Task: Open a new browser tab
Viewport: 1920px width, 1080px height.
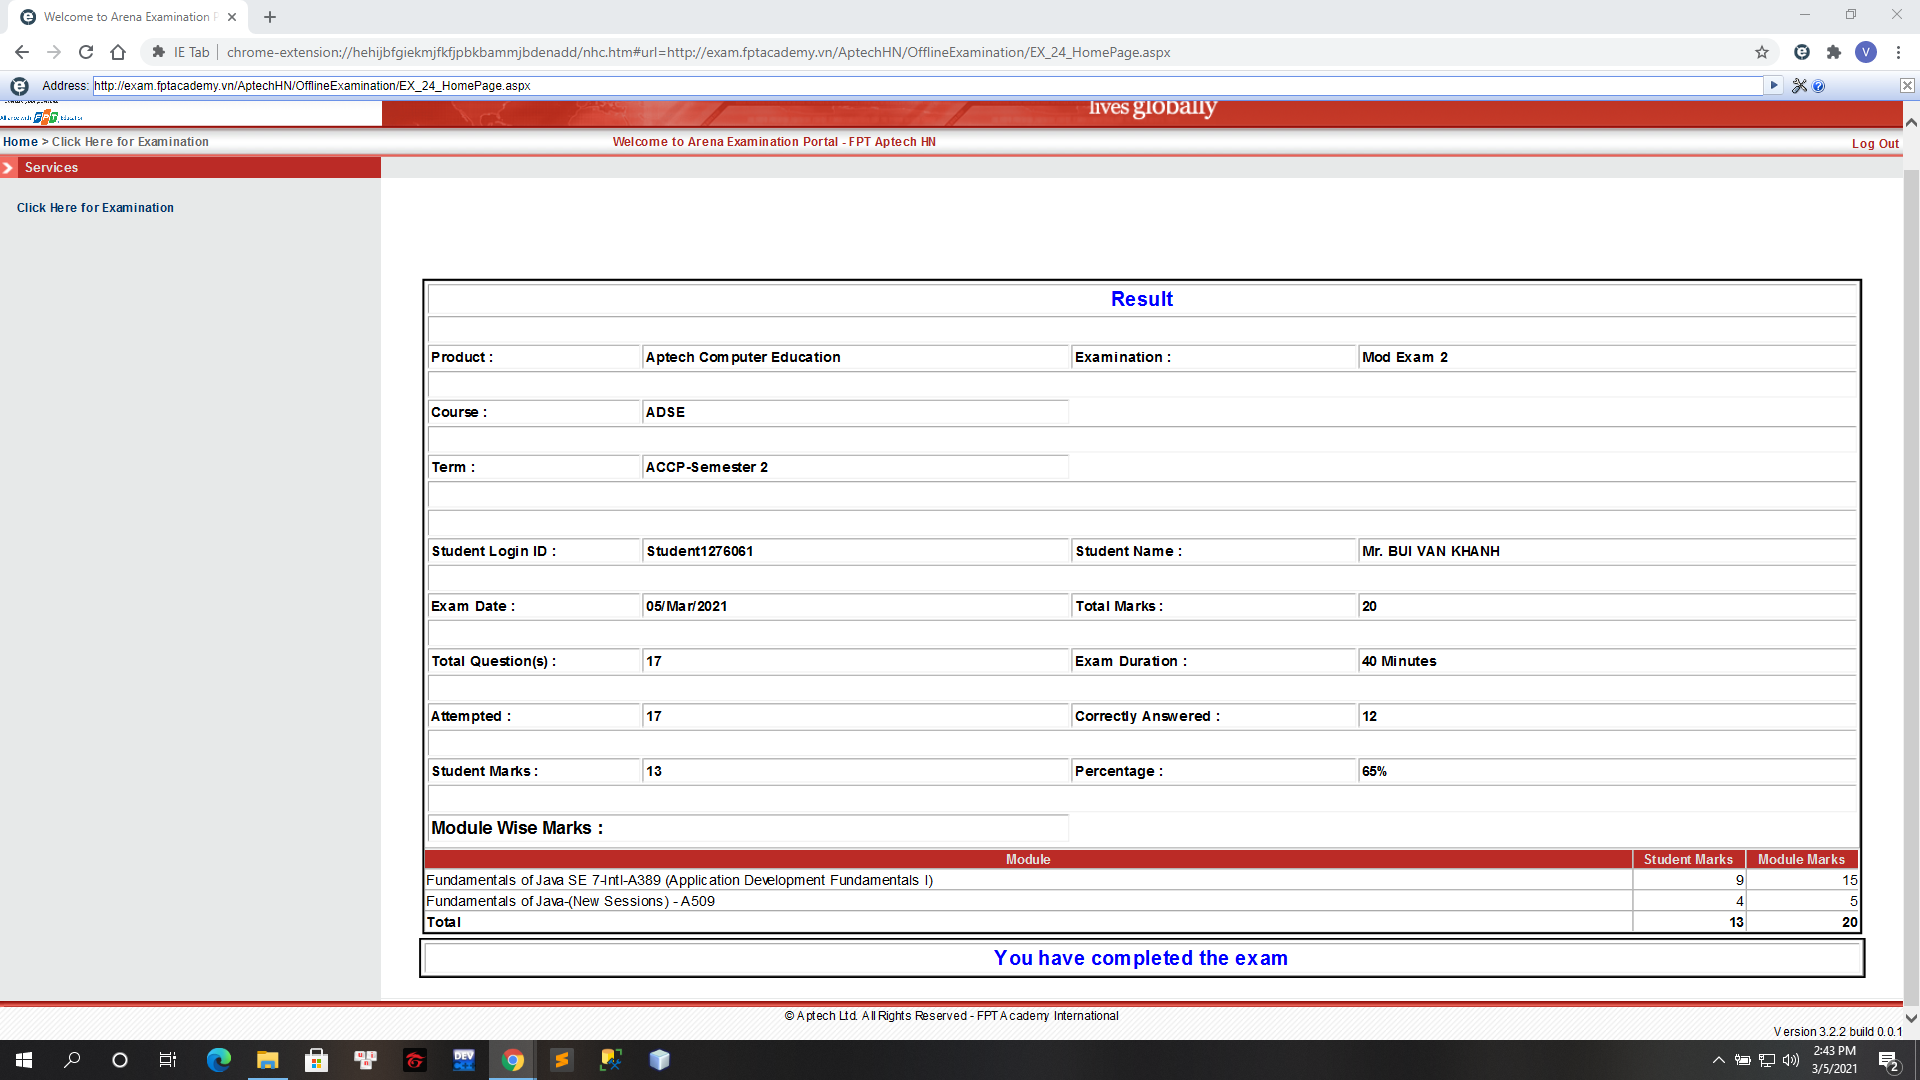Action: pos(270,17)
